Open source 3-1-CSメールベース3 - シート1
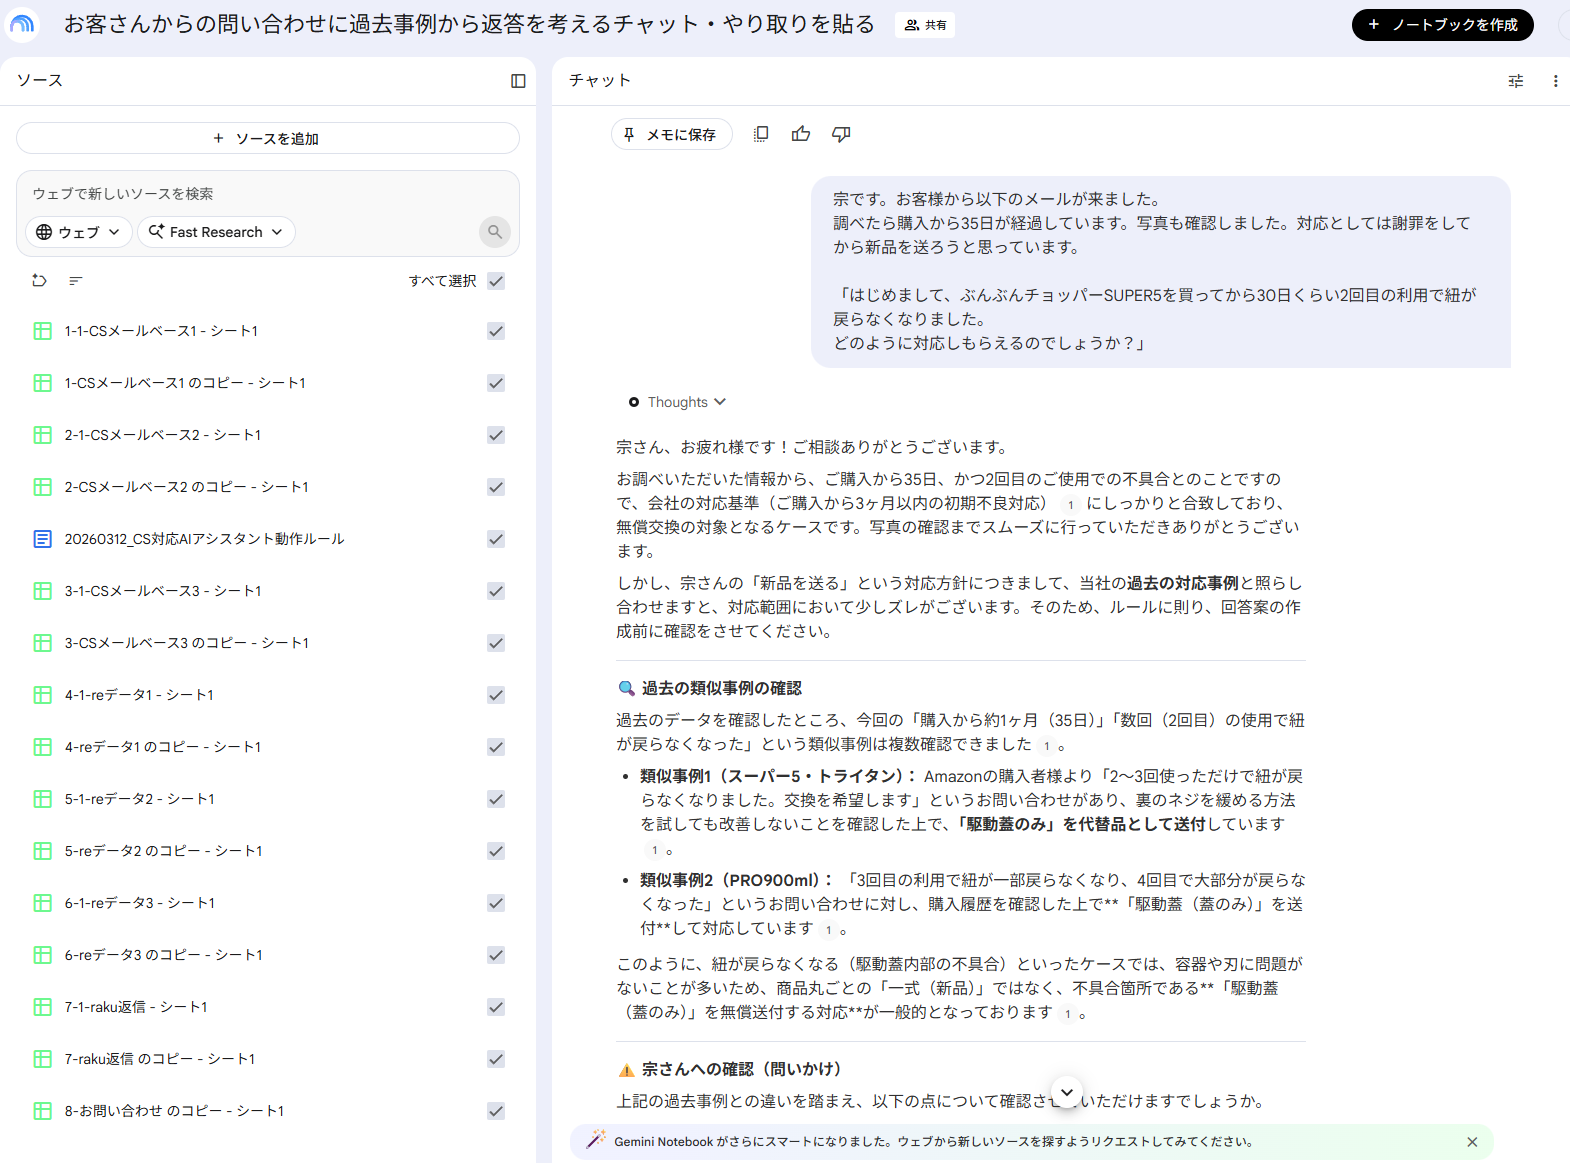 point(163,591)
